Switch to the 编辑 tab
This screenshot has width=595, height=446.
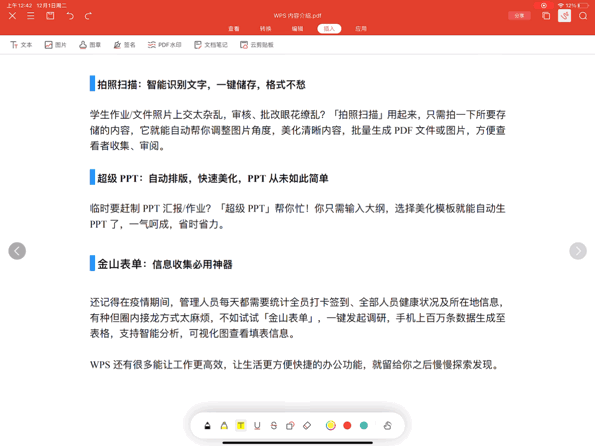click(297, 28)
